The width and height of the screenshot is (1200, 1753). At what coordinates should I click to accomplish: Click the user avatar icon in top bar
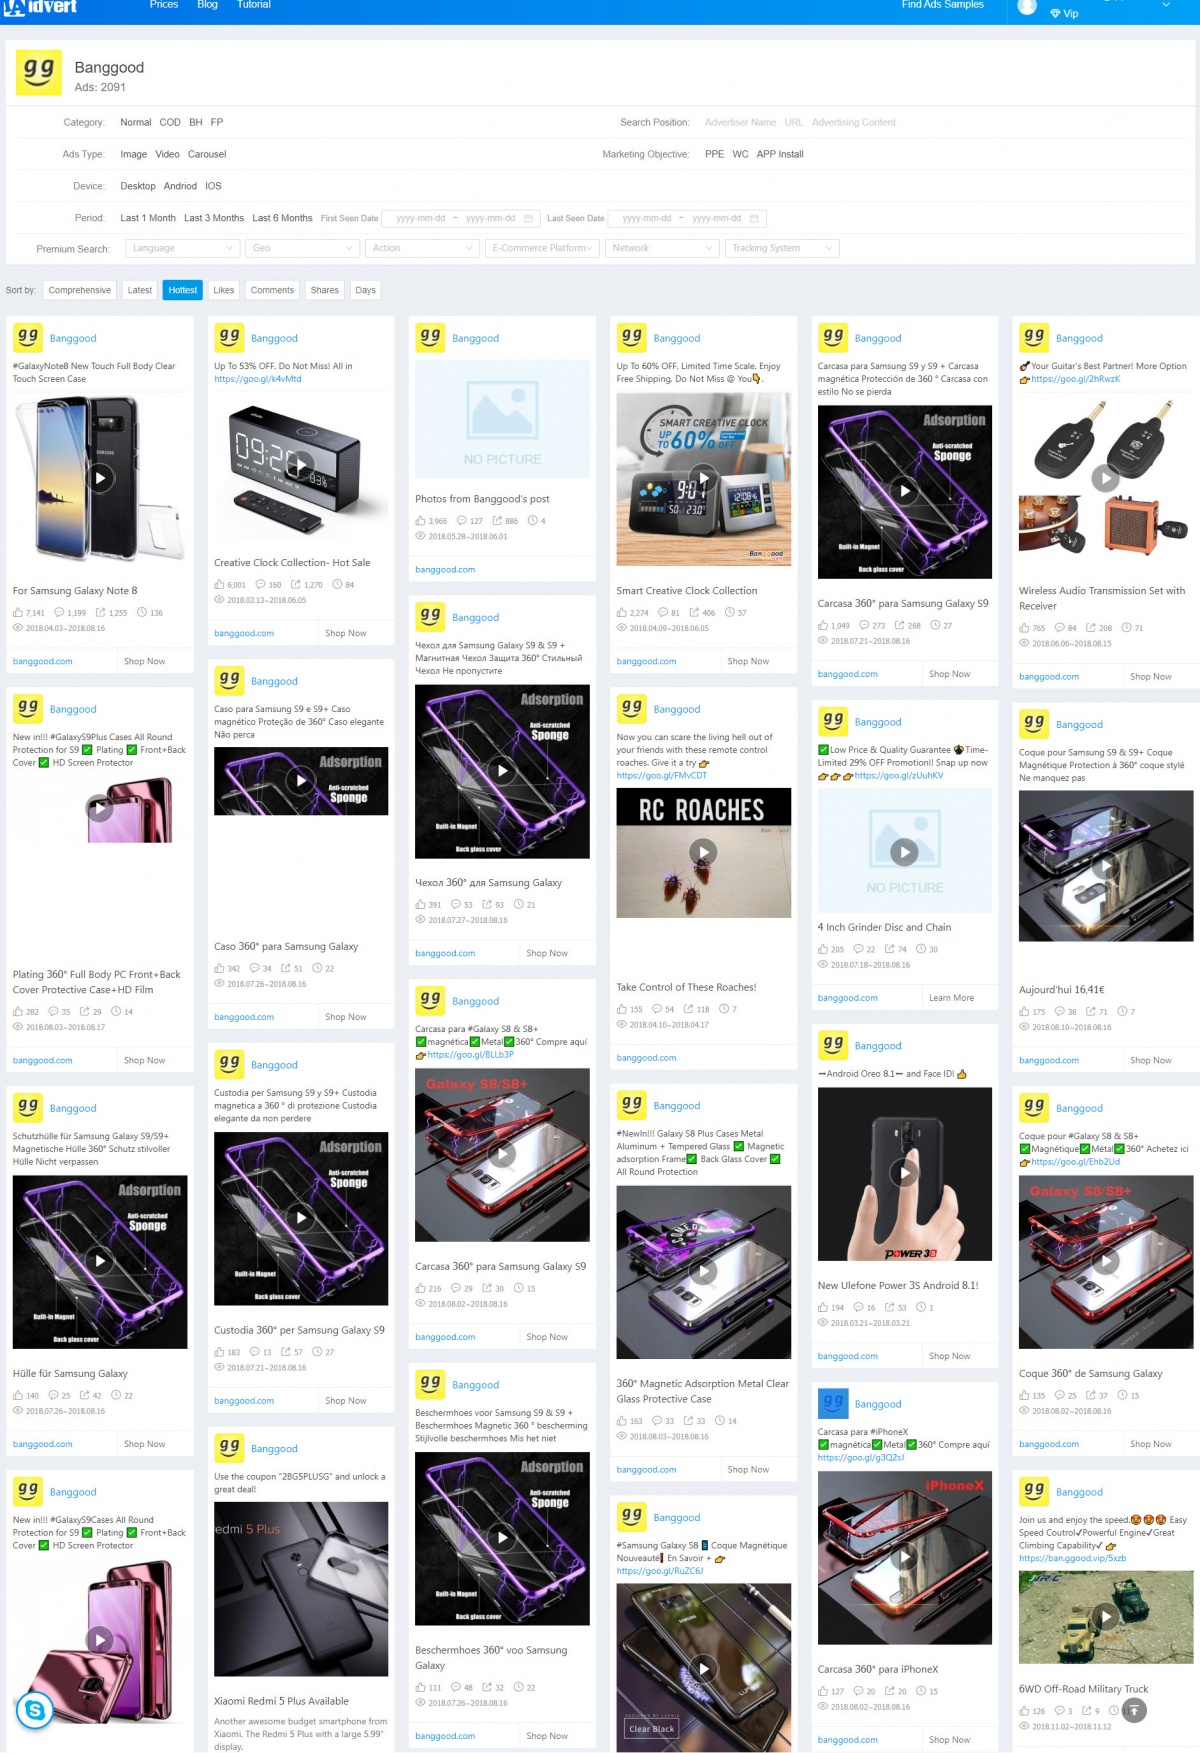(x=1027, y=6)
